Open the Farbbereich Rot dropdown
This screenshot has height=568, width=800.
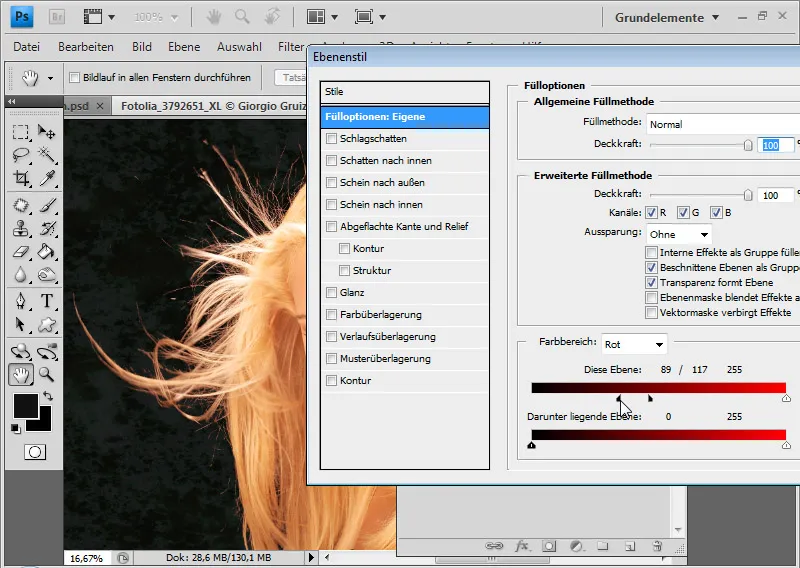click(x=634, y=344)
